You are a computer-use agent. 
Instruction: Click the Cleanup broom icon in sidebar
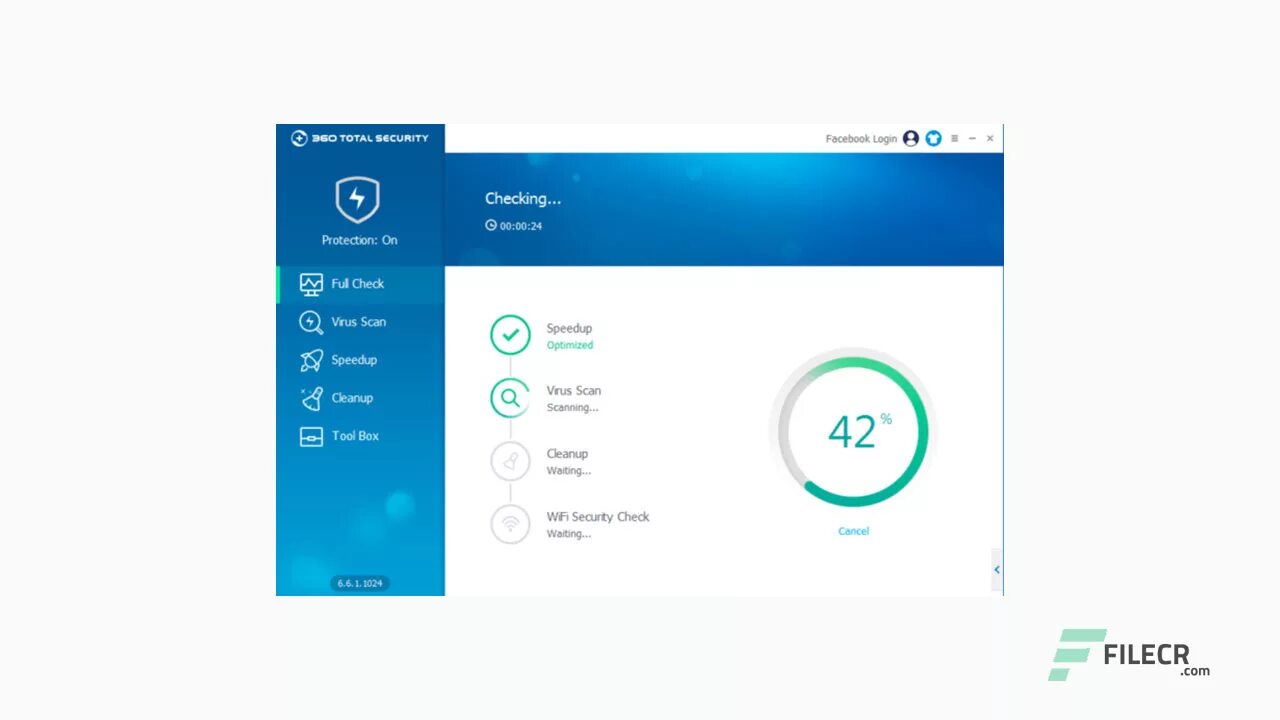pos(311,398)
